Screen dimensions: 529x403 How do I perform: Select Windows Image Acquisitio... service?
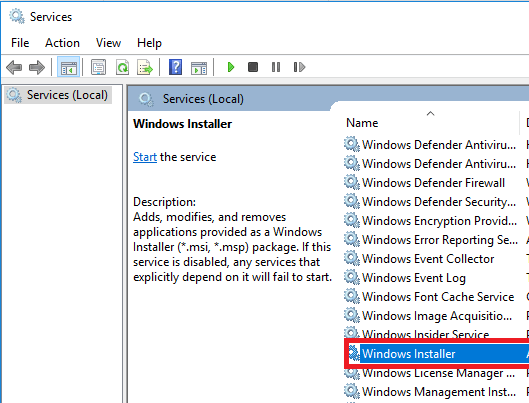point(437,316)
